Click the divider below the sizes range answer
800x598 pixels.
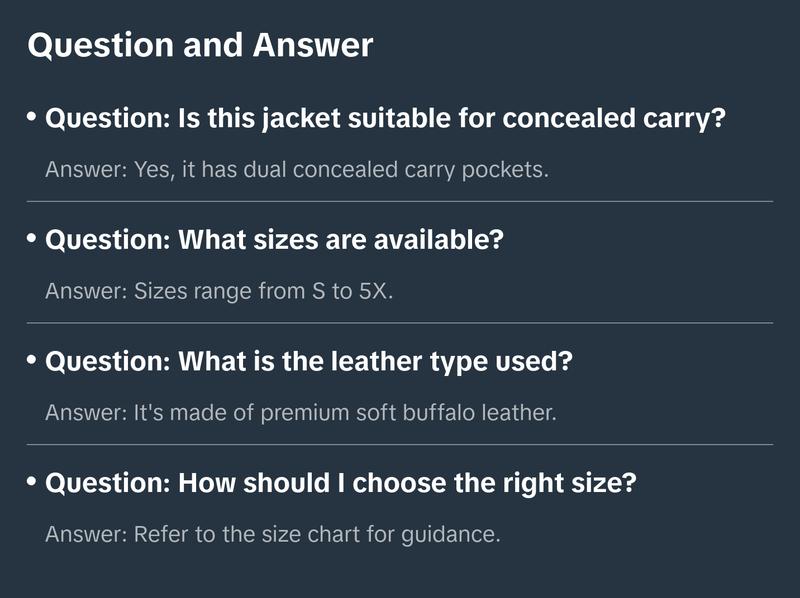[400, 323]
